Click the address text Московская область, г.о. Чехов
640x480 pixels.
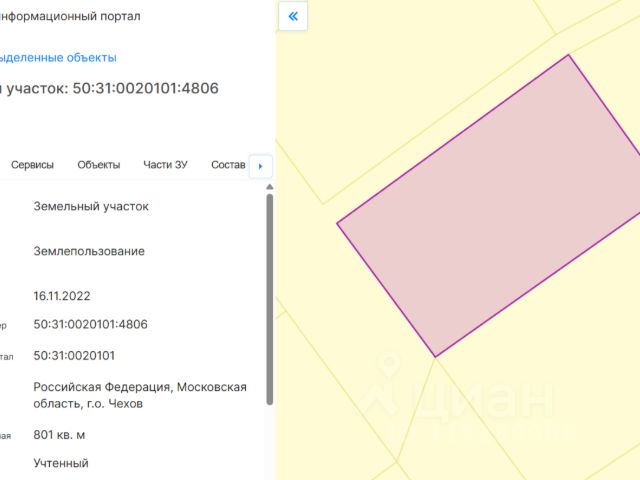pyautogui.click(x=140, y=395)
